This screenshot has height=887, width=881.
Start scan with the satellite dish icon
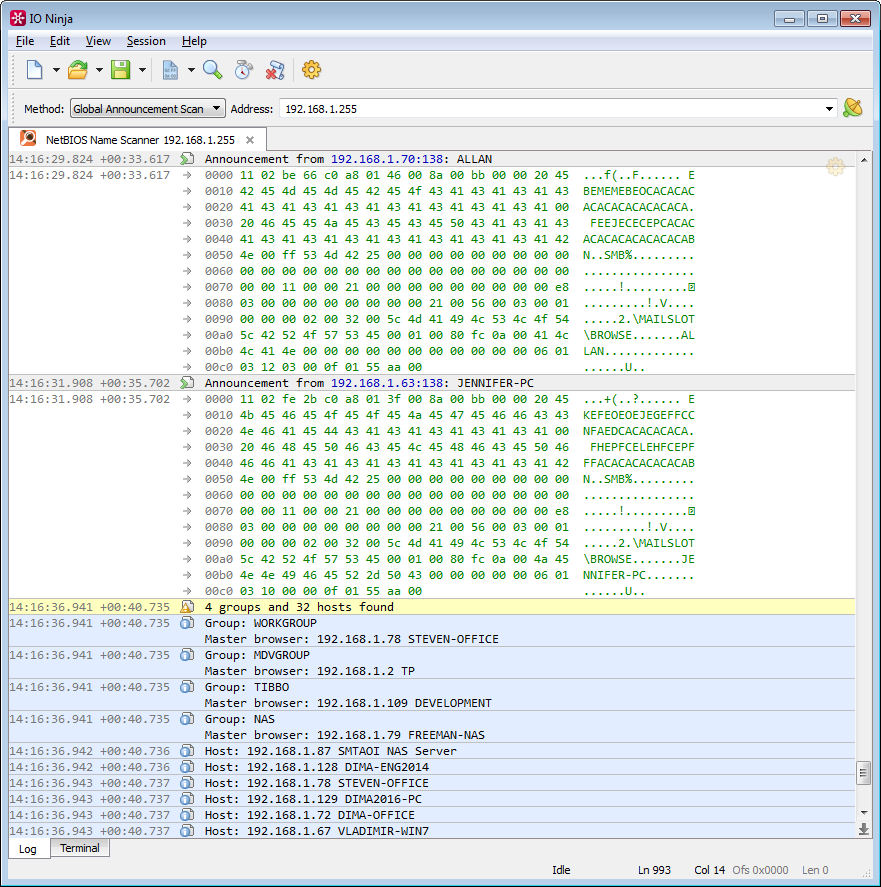coord(852,108)
